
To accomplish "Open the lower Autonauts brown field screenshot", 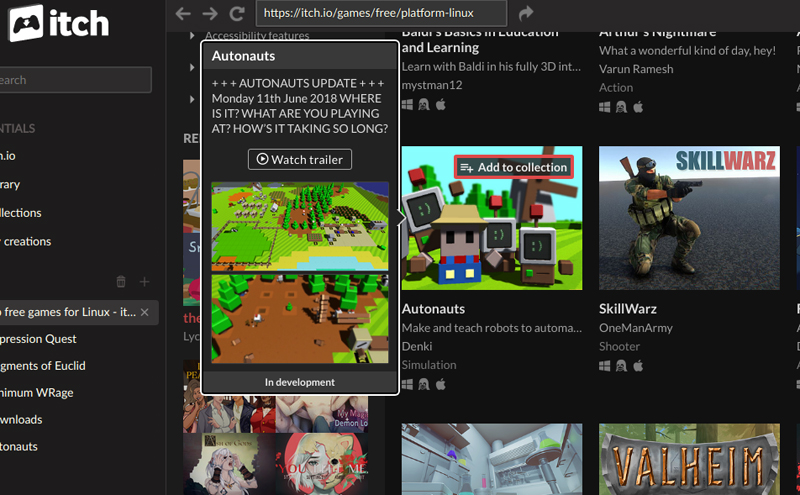I will click(x=300, y=319).
